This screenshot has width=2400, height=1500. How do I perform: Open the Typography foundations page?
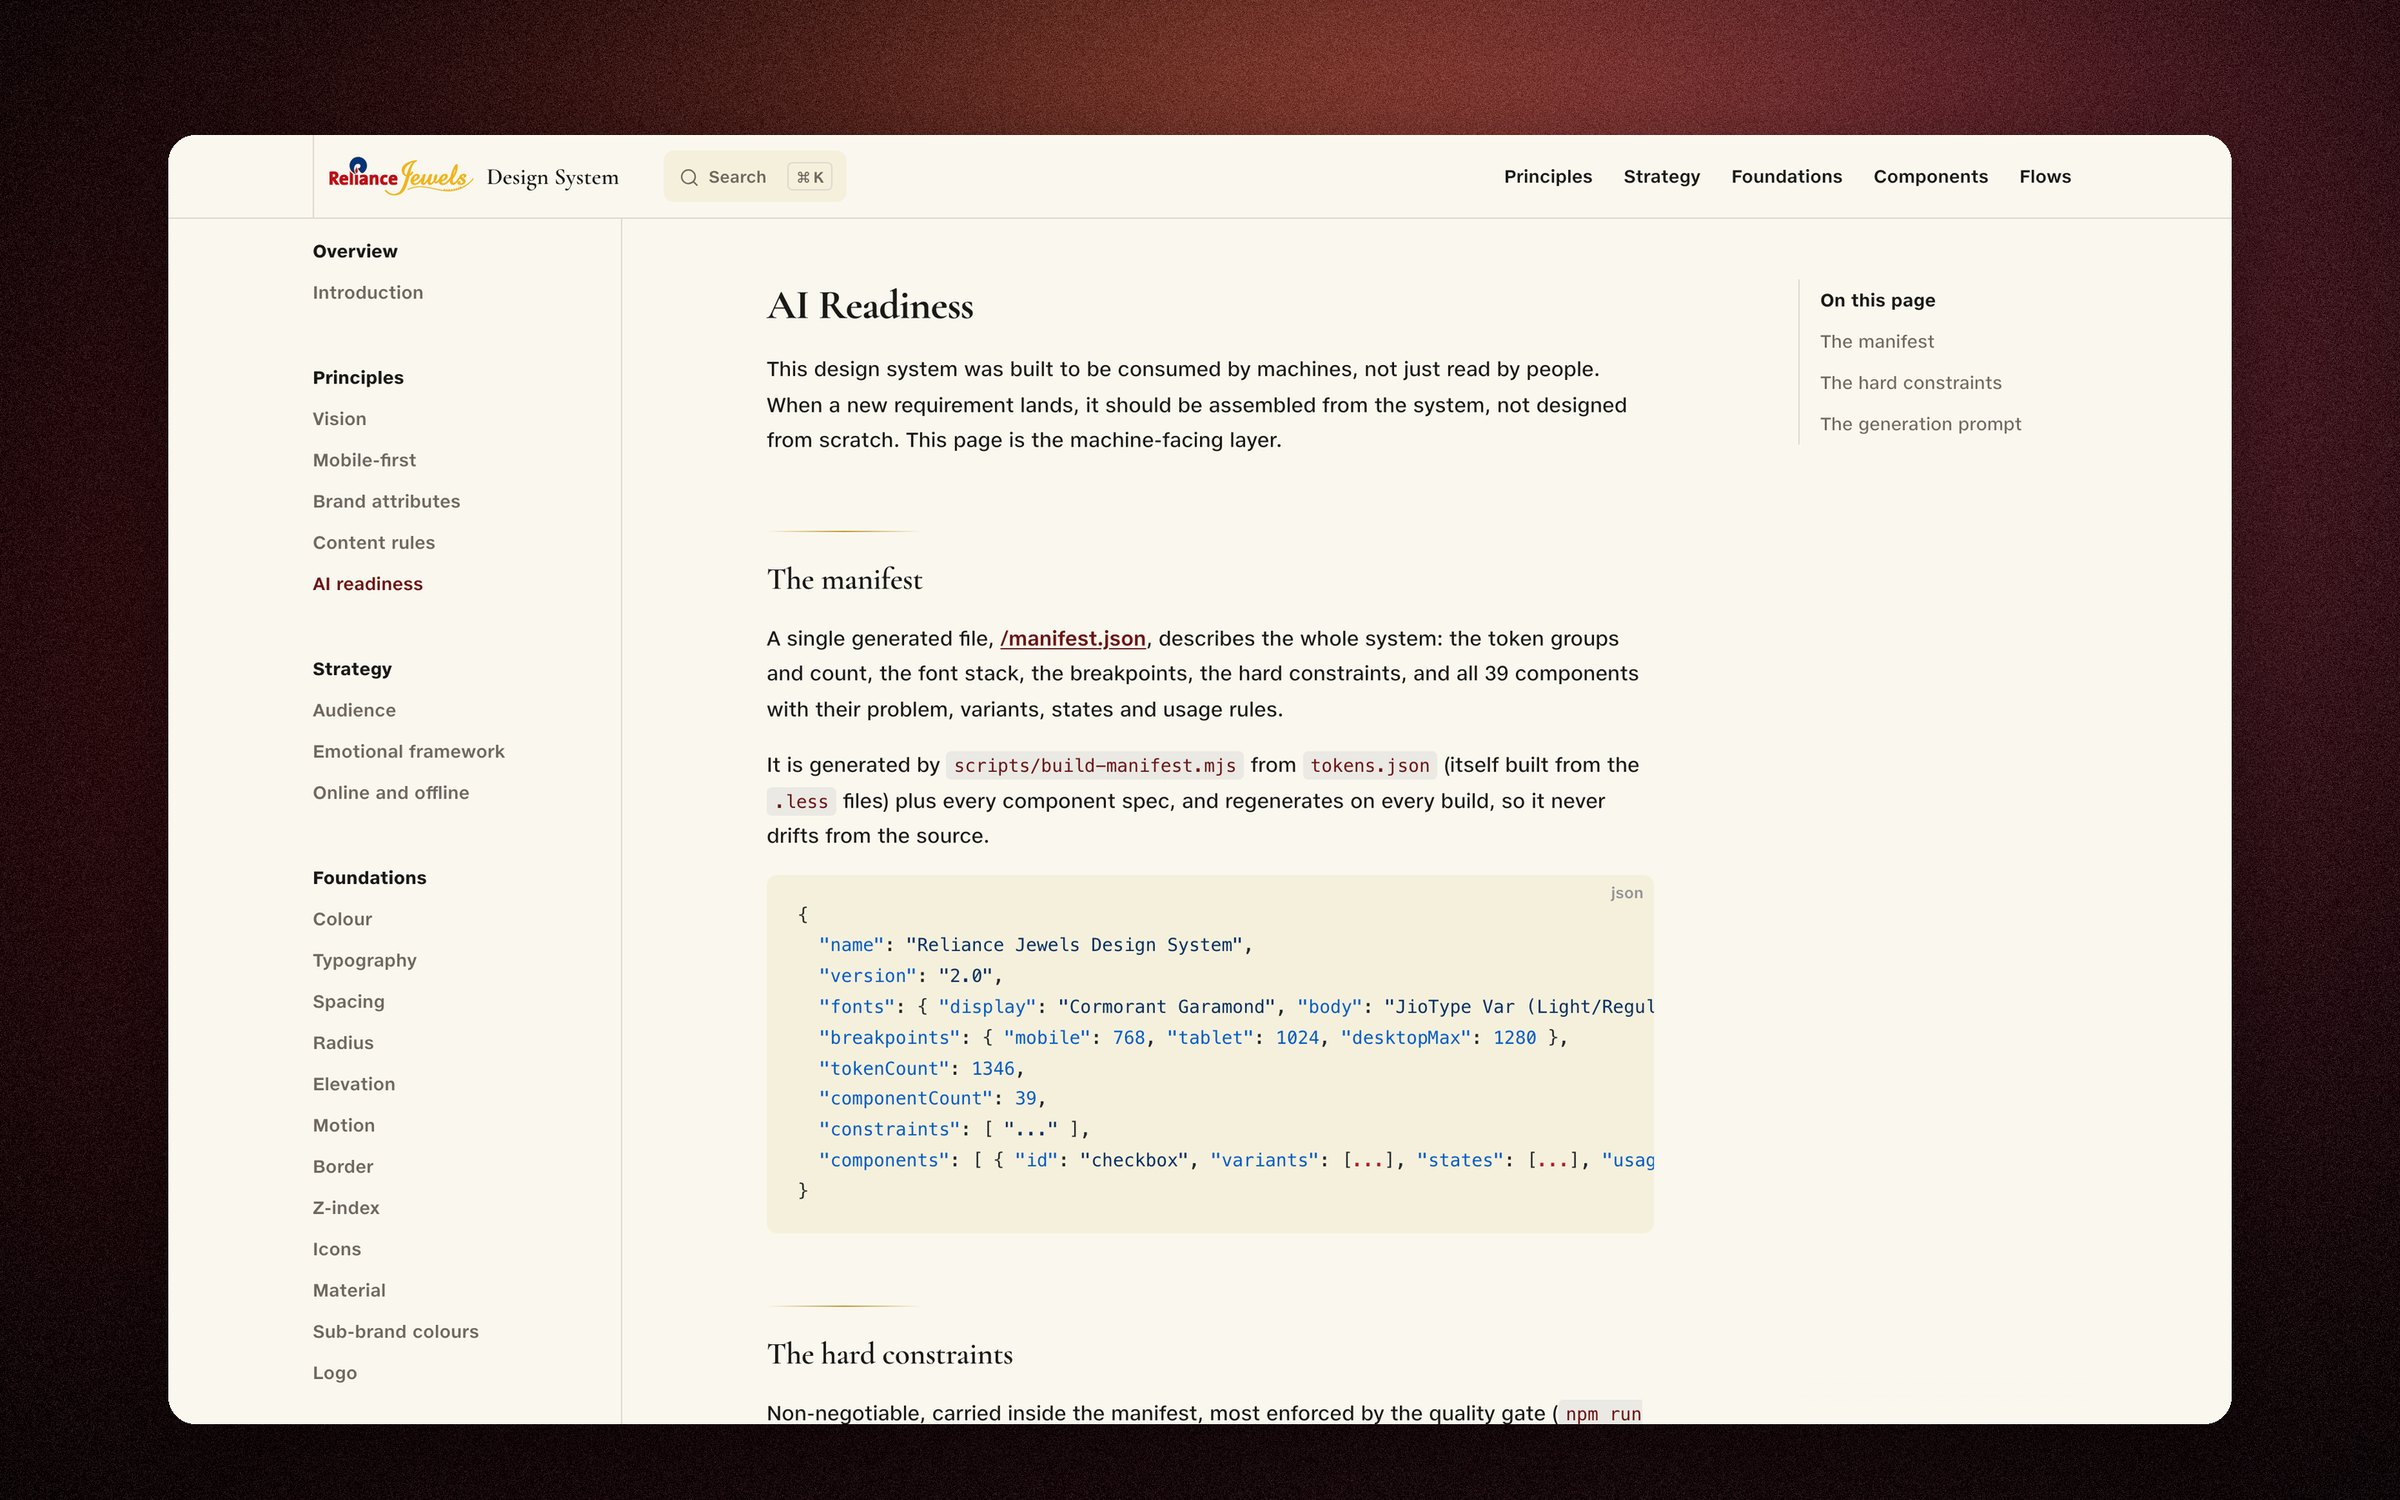point(364,959)
